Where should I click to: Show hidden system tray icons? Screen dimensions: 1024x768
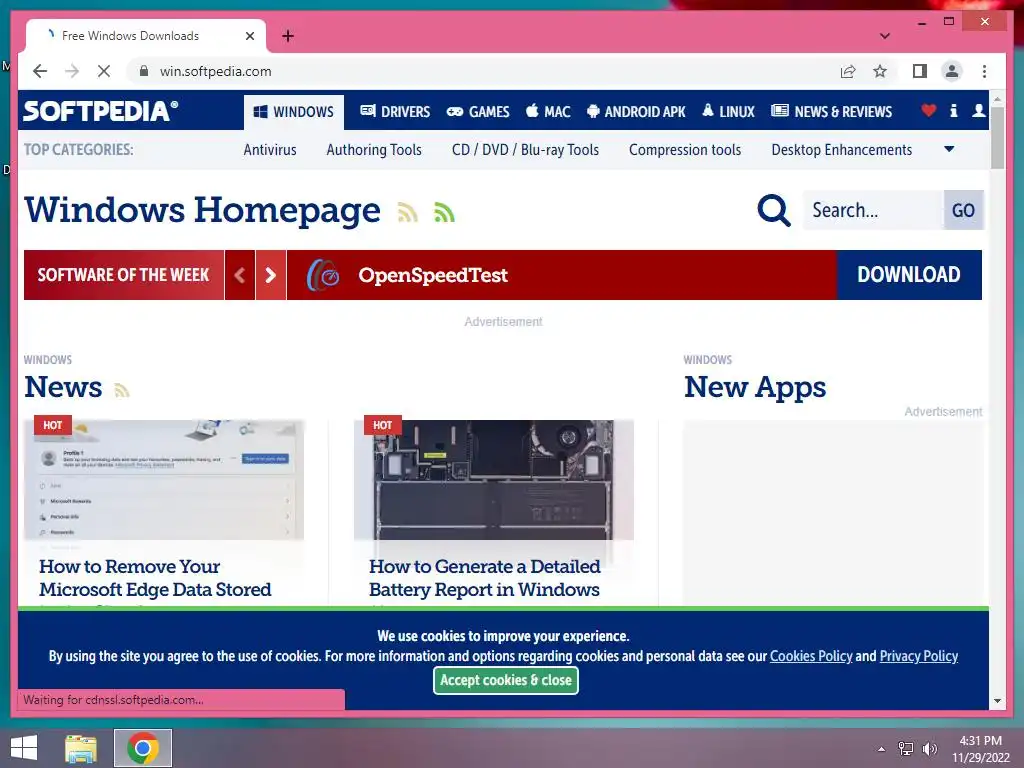(882, 748)
